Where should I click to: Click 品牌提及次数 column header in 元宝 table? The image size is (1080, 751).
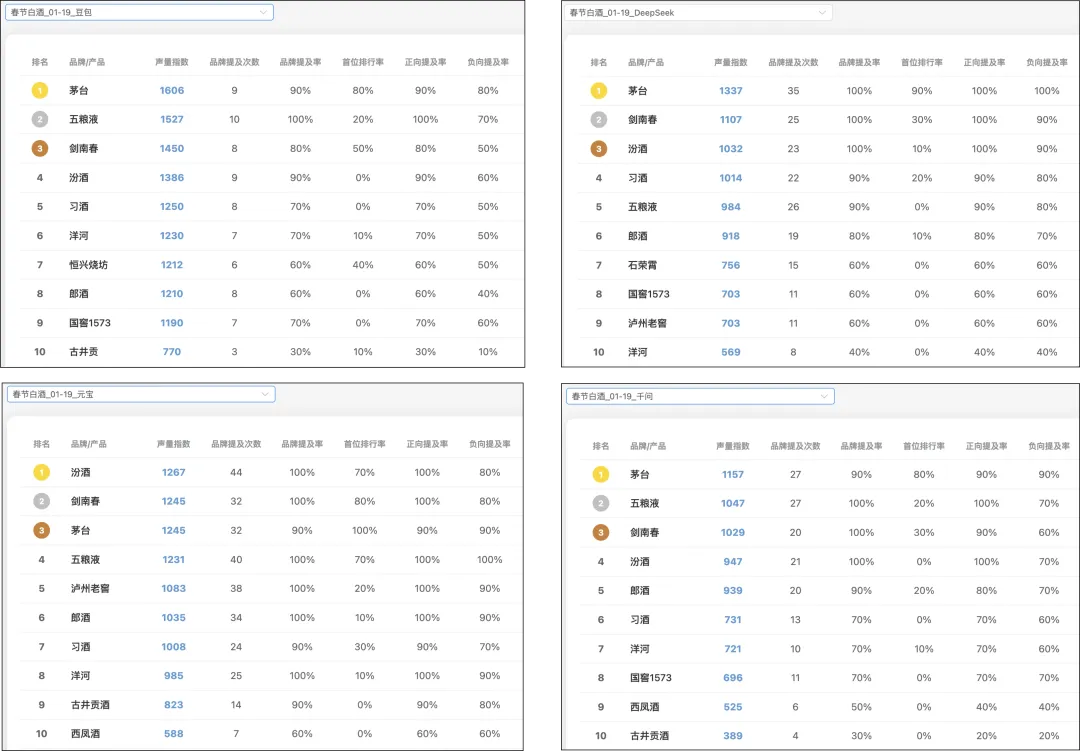click(236, 444)
